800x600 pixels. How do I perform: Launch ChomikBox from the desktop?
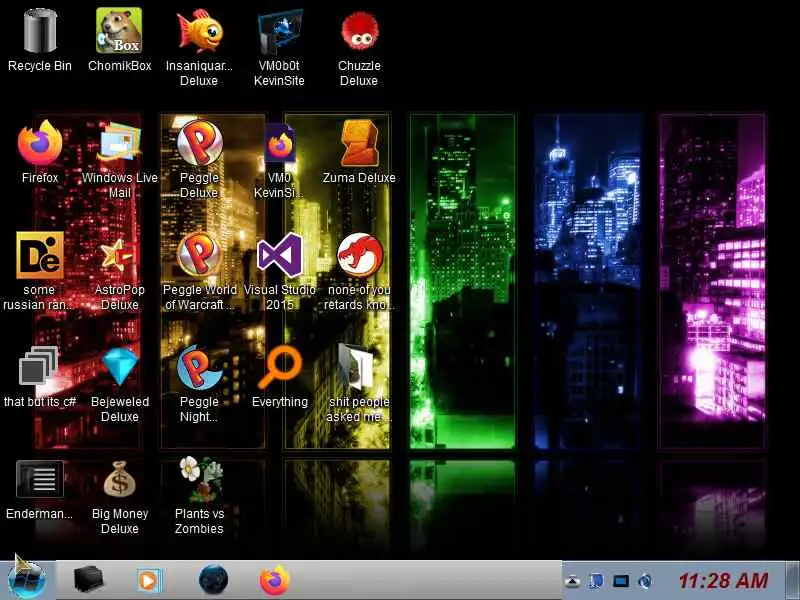coord(119,31)
